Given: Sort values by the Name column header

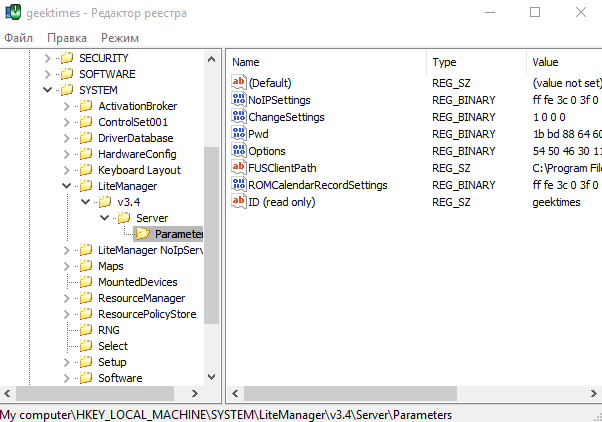Looking at the screenshot, I should click(327, 62).
